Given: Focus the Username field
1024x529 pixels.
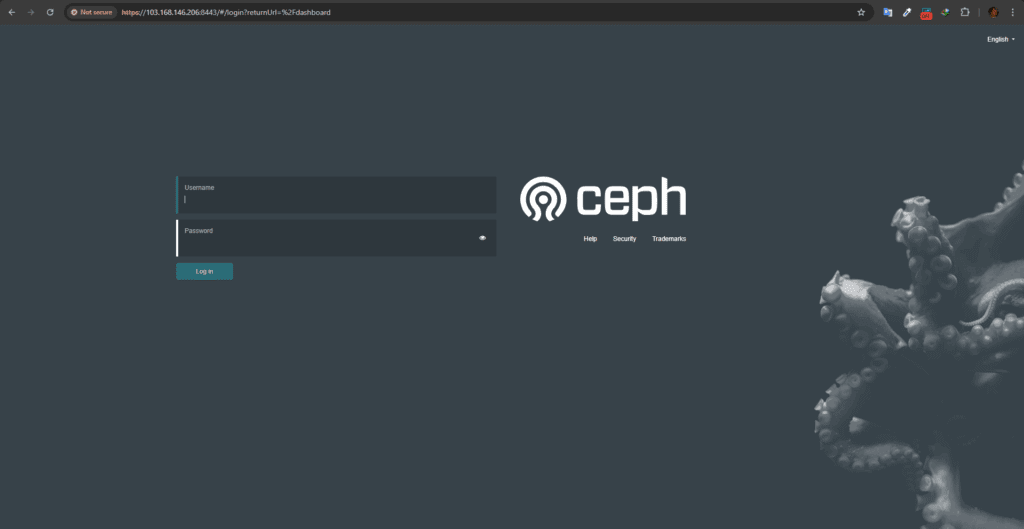Looking at the screenshot, I should pyautogui.click(x=336, y=195).
